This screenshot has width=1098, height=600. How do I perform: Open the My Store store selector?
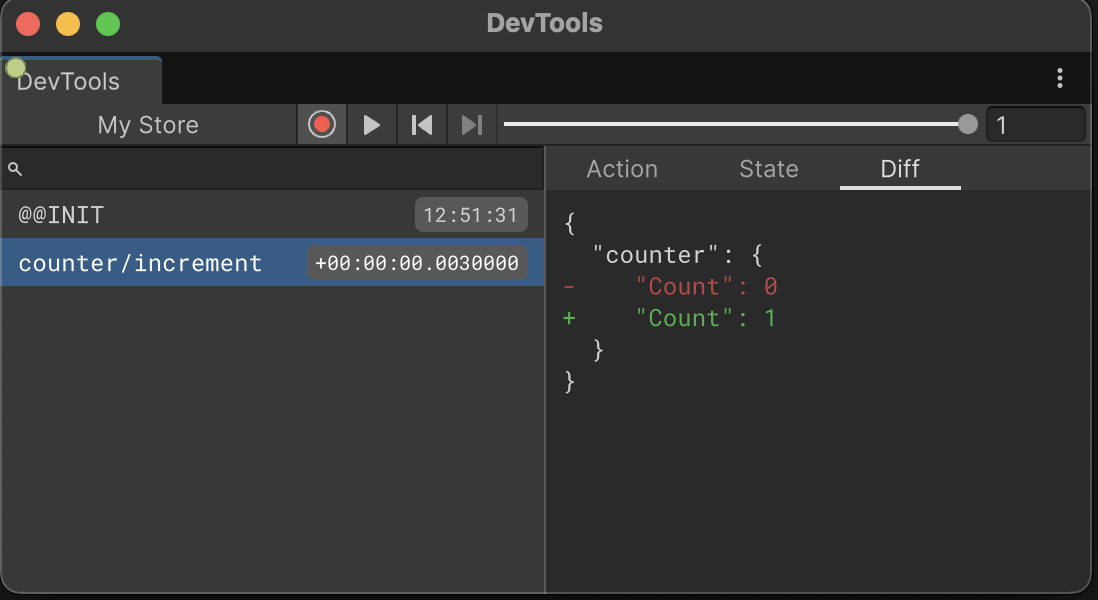[147, 124]
